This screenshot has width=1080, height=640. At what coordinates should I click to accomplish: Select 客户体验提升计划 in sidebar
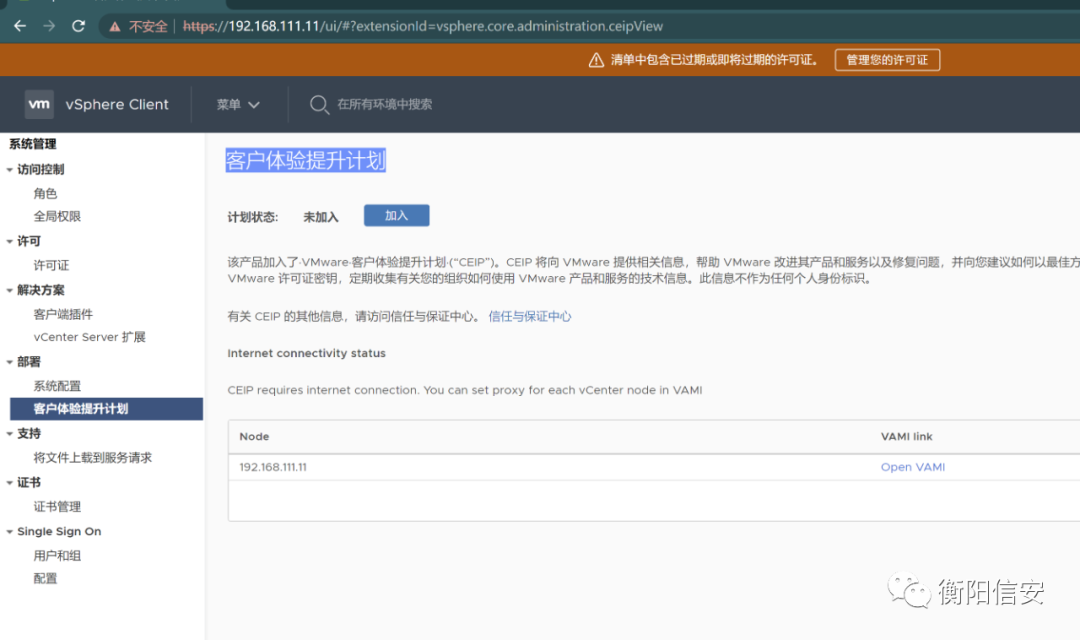[106, 409]
